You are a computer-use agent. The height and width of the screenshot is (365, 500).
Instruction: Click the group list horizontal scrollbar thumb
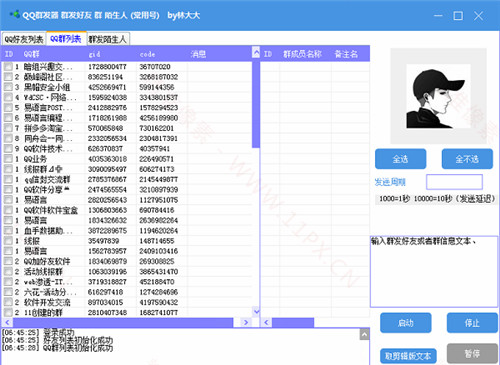coord(123,322)
